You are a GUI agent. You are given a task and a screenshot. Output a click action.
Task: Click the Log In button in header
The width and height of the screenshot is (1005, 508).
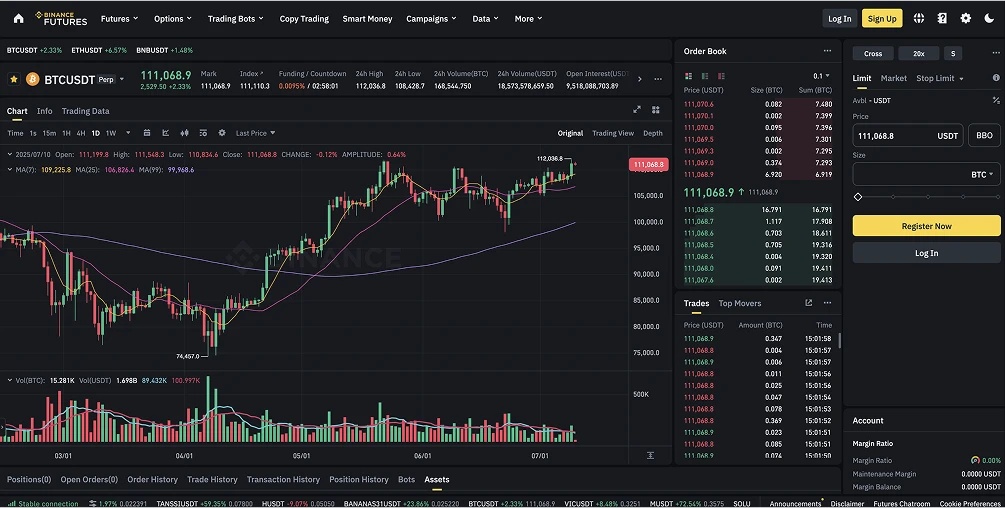(x=840, y=19)
